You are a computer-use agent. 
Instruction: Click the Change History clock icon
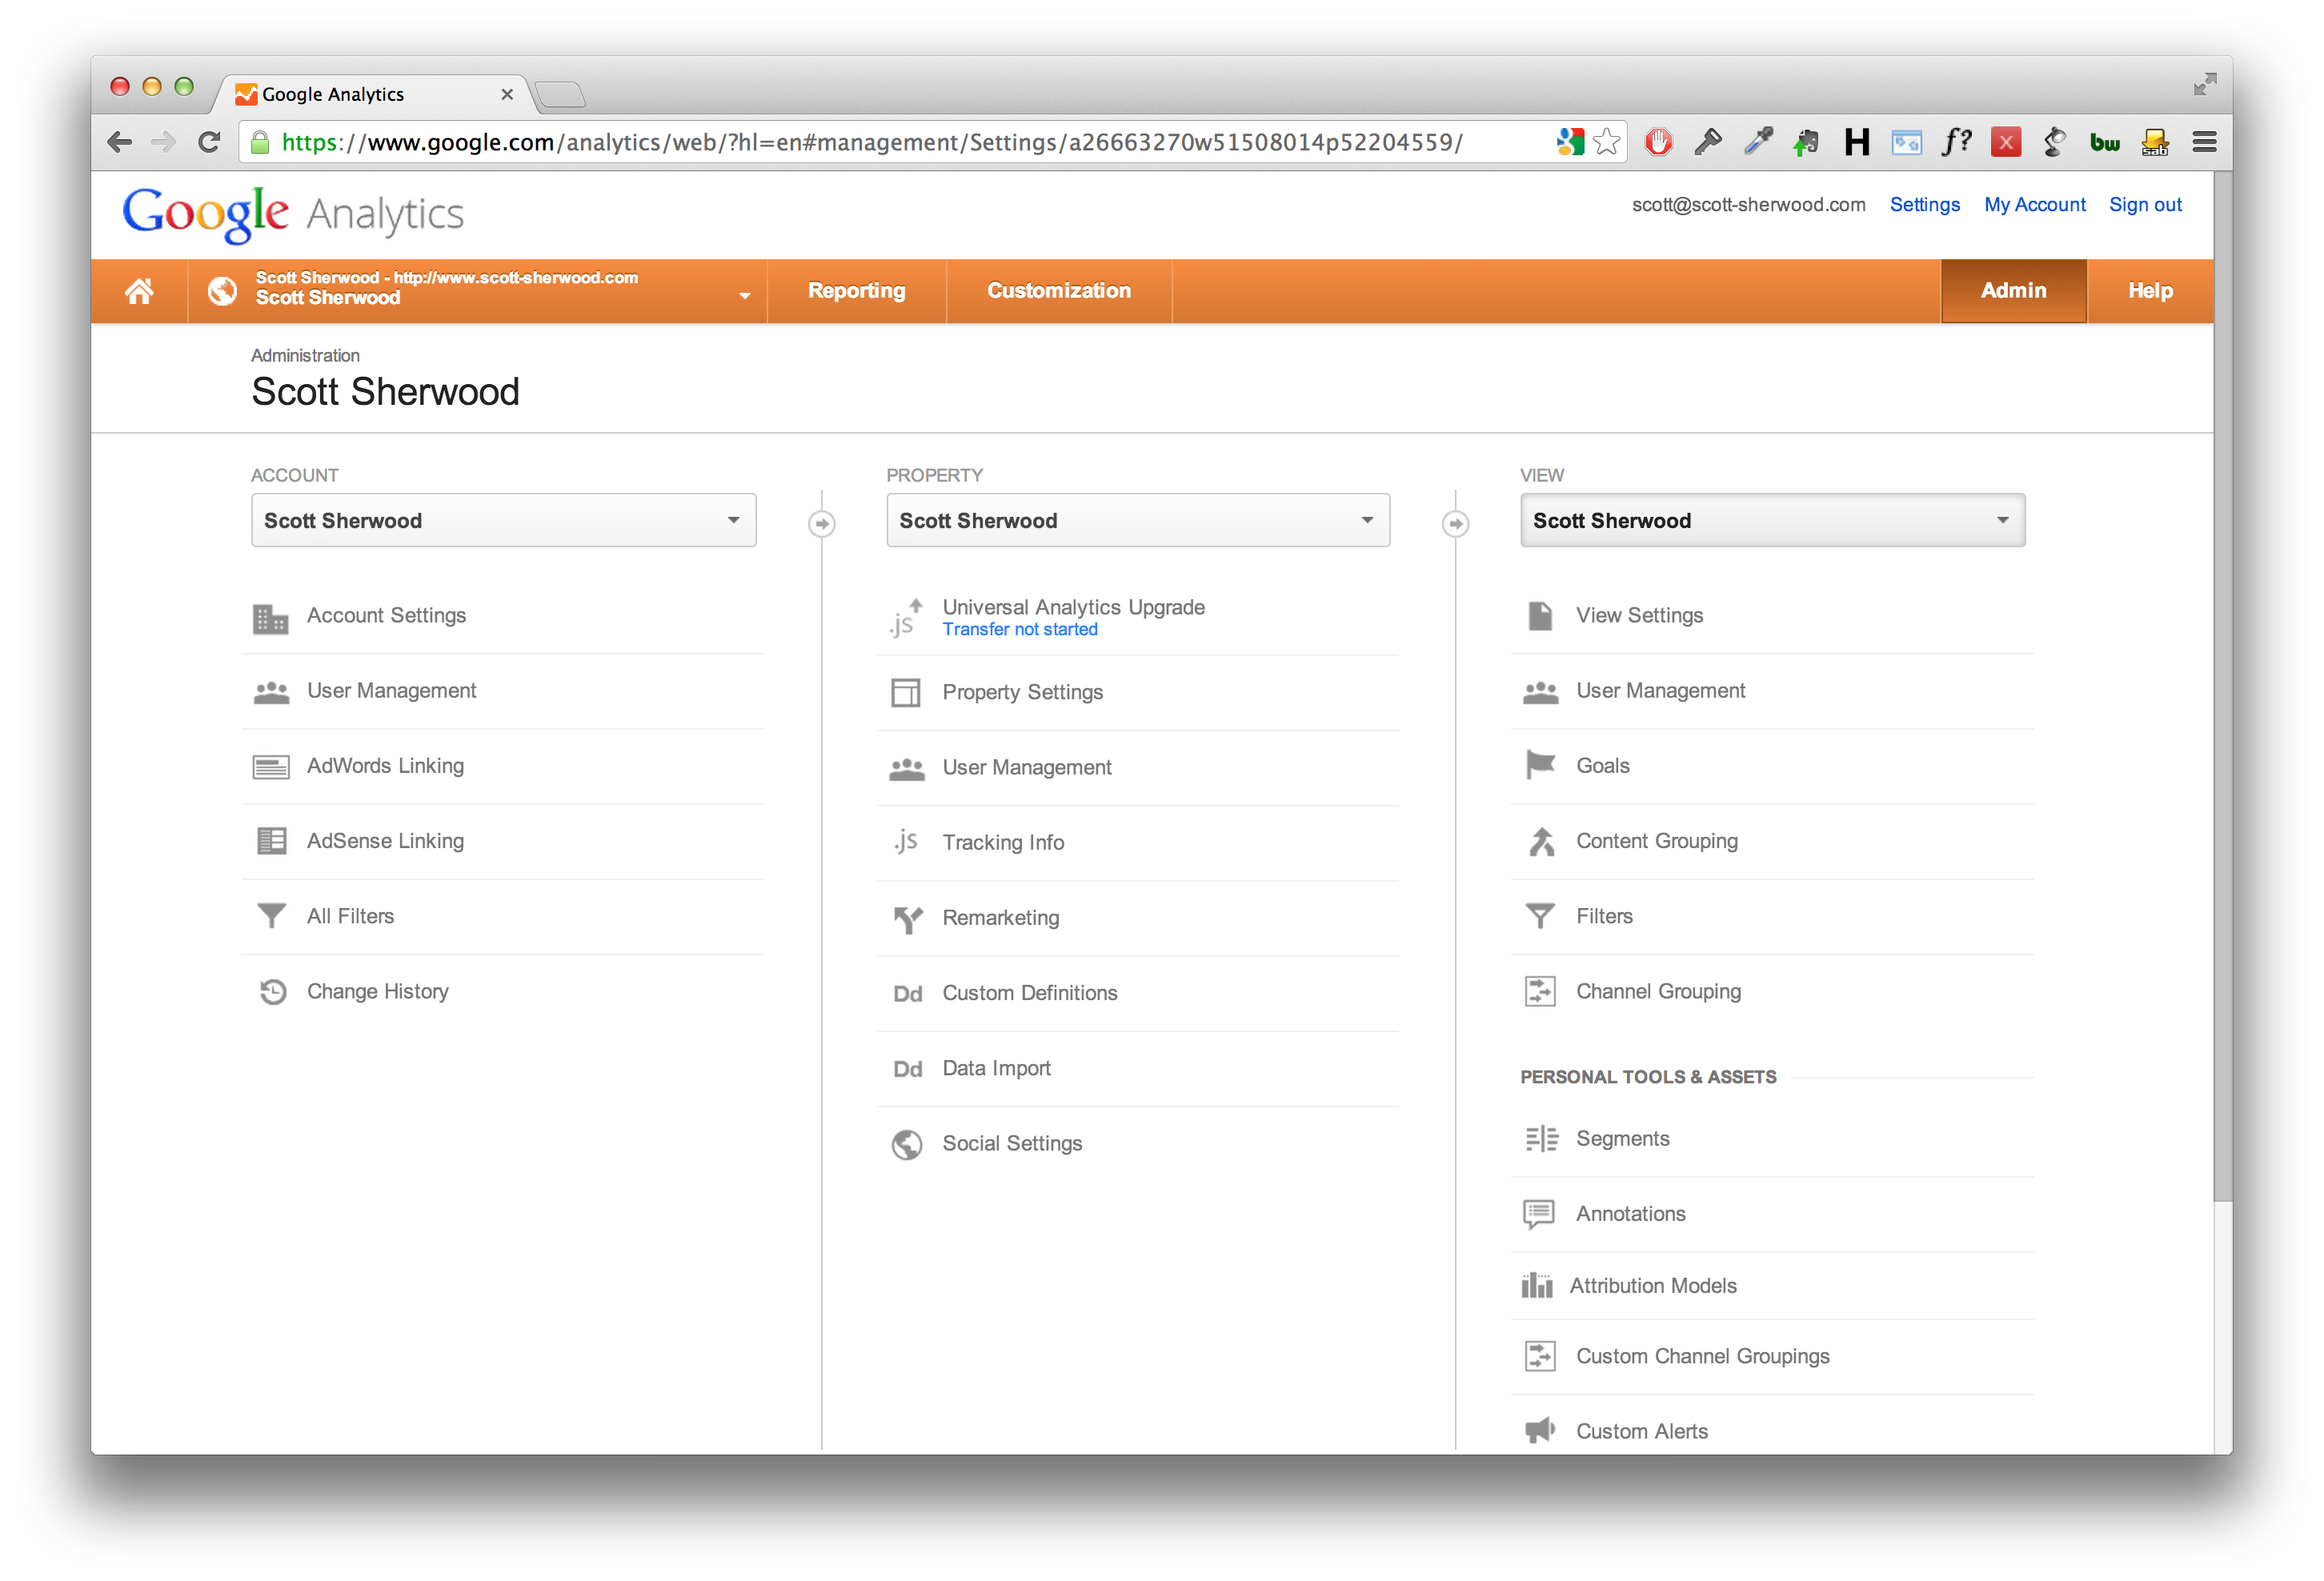pyautogui.click(x=272, y=991)
